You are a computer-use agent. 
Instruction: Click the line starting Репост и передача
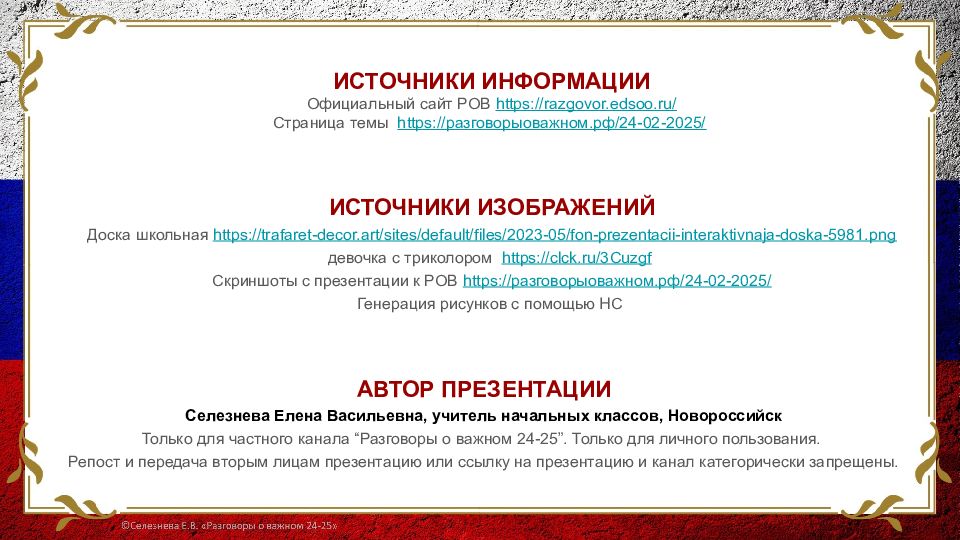(482, 462)
